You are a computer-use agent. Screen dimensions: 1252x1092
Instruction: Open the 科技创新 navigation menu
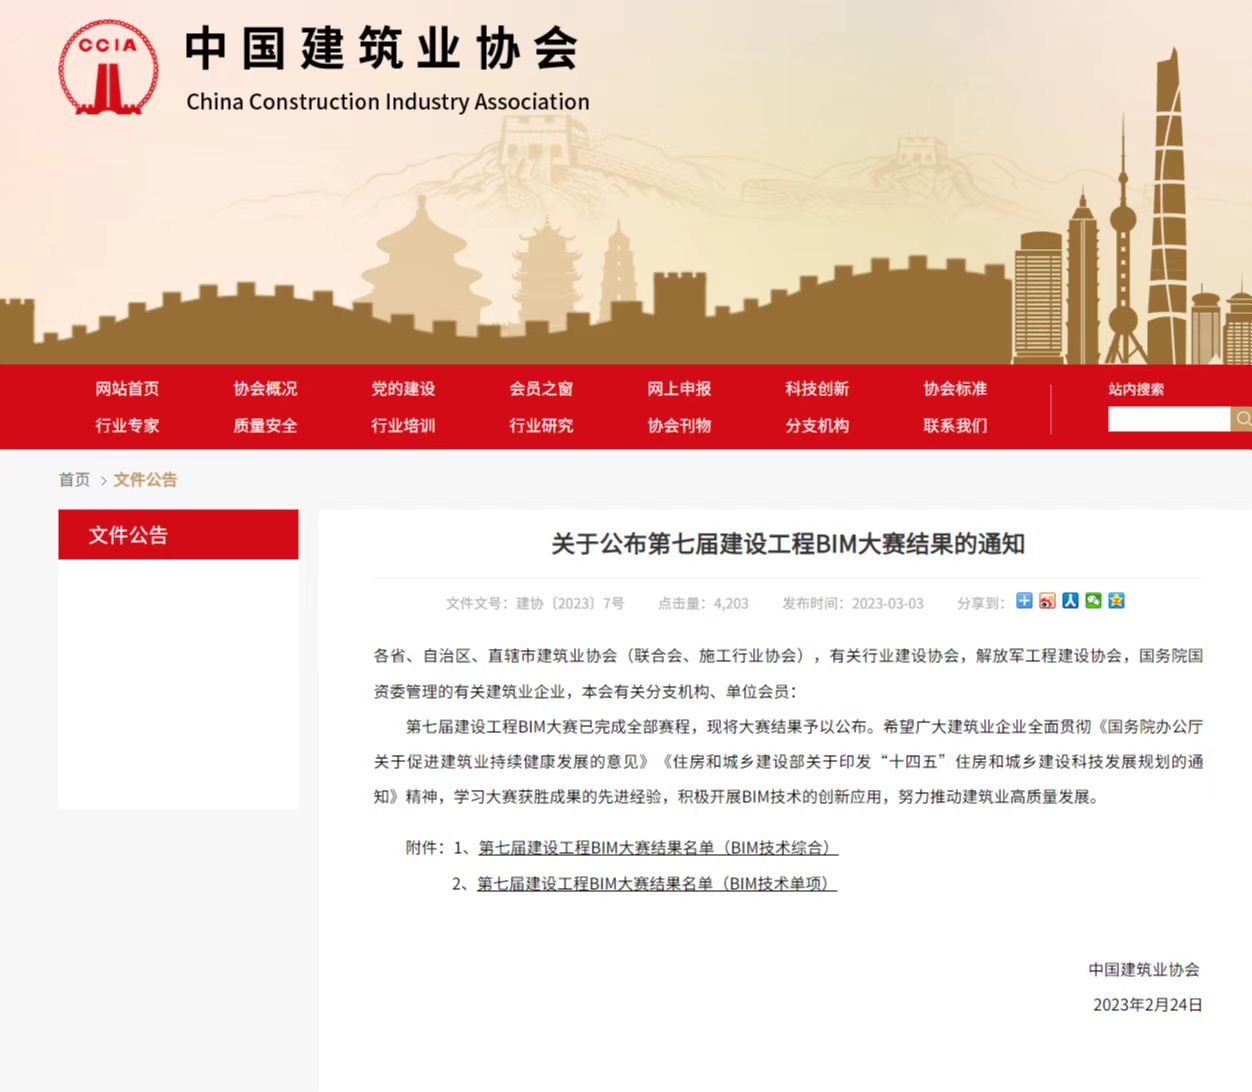click(816, 389)
